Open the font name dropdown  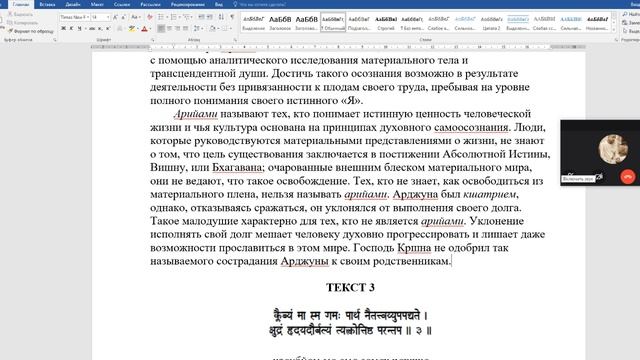click(x=88, y=17)
